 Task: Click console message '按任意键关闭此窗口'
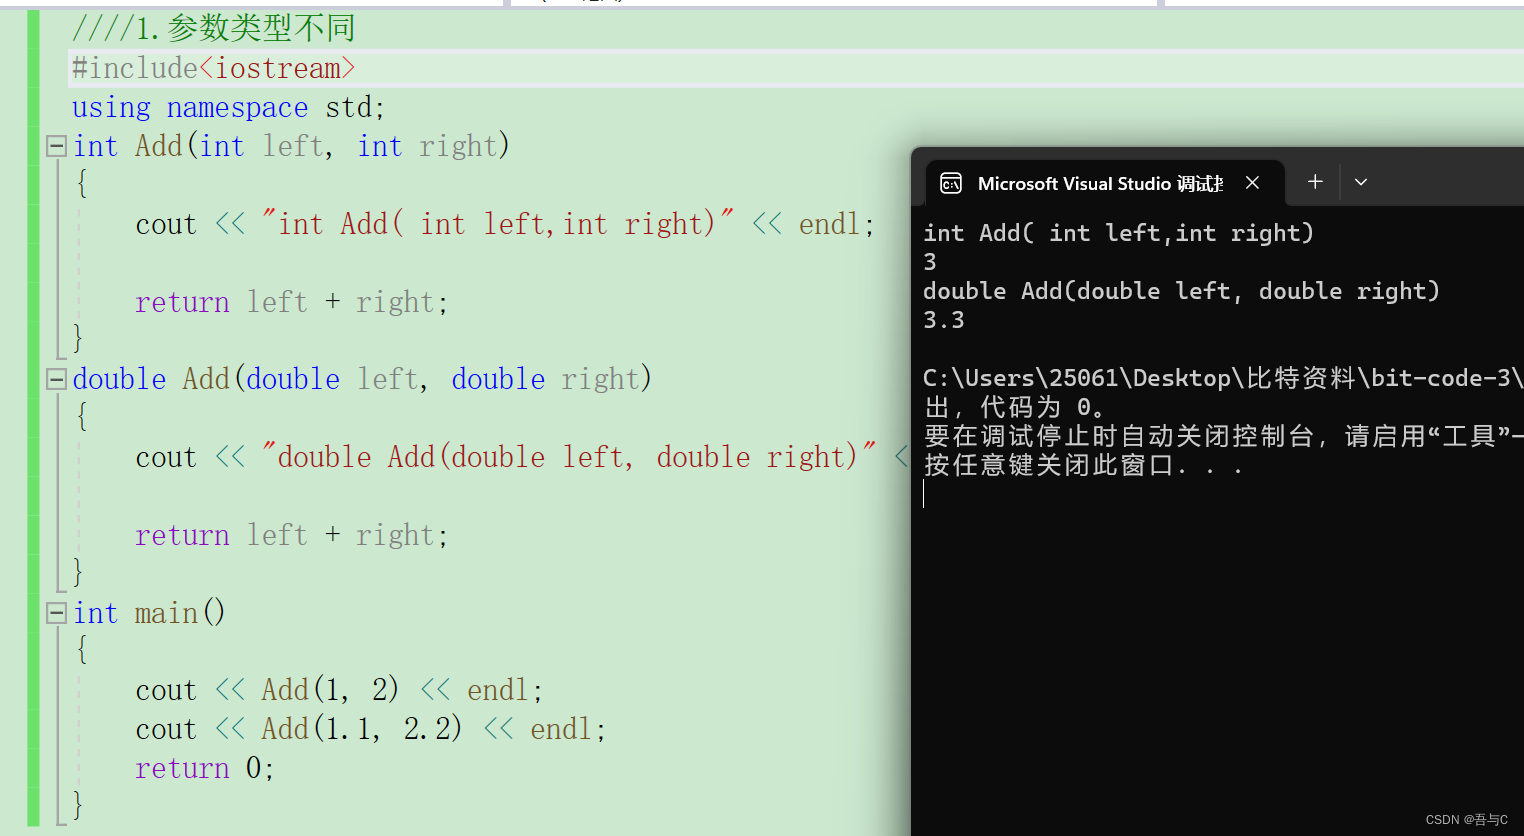click(1083, 465)
